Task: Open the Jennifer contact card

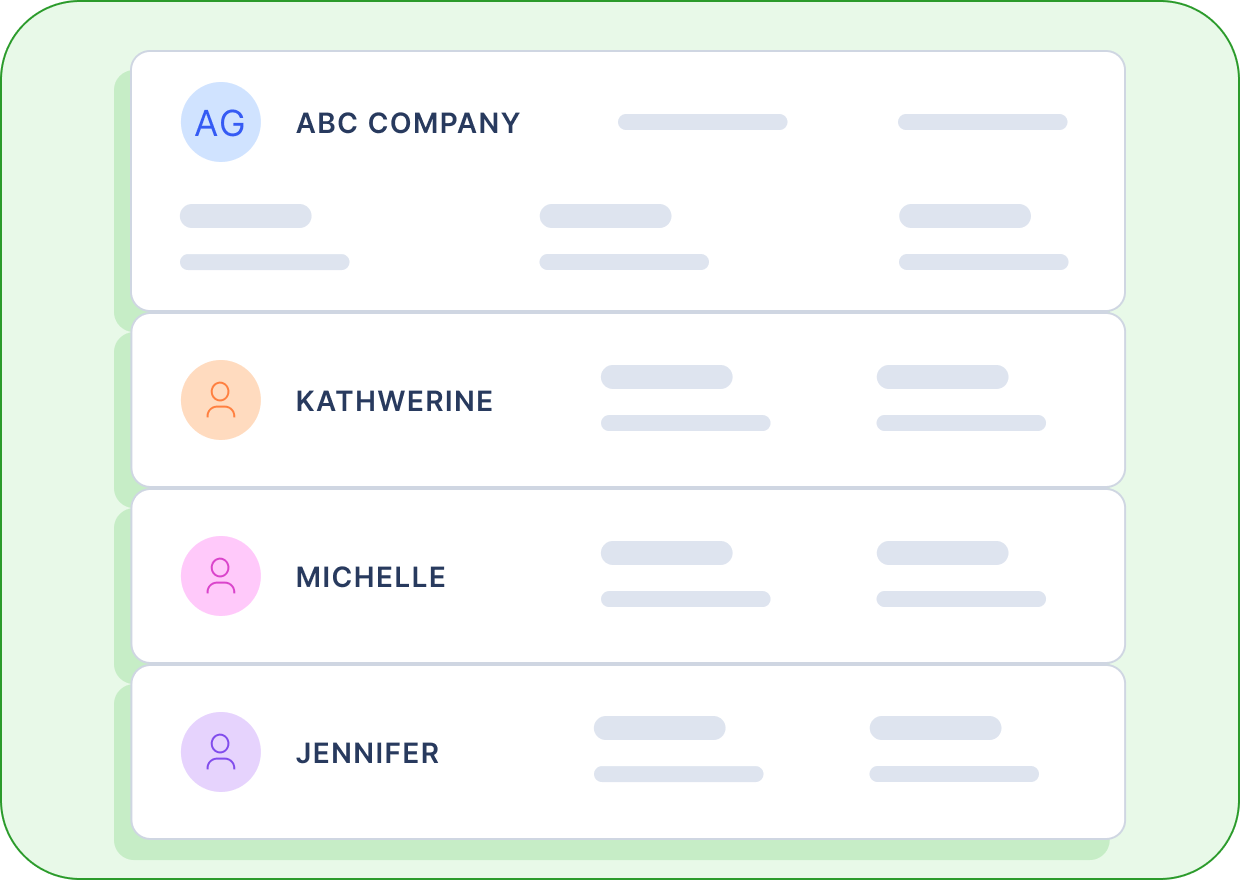Action: 628,752
